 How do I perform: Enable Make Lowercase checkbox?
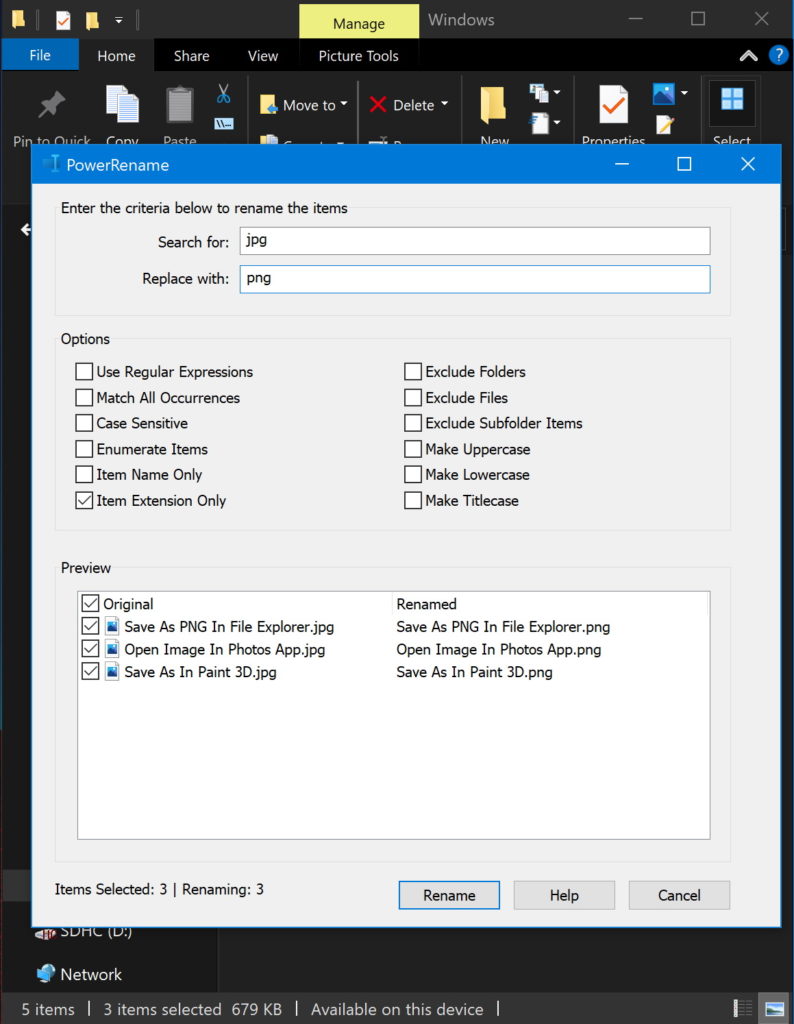pos(413,475)
